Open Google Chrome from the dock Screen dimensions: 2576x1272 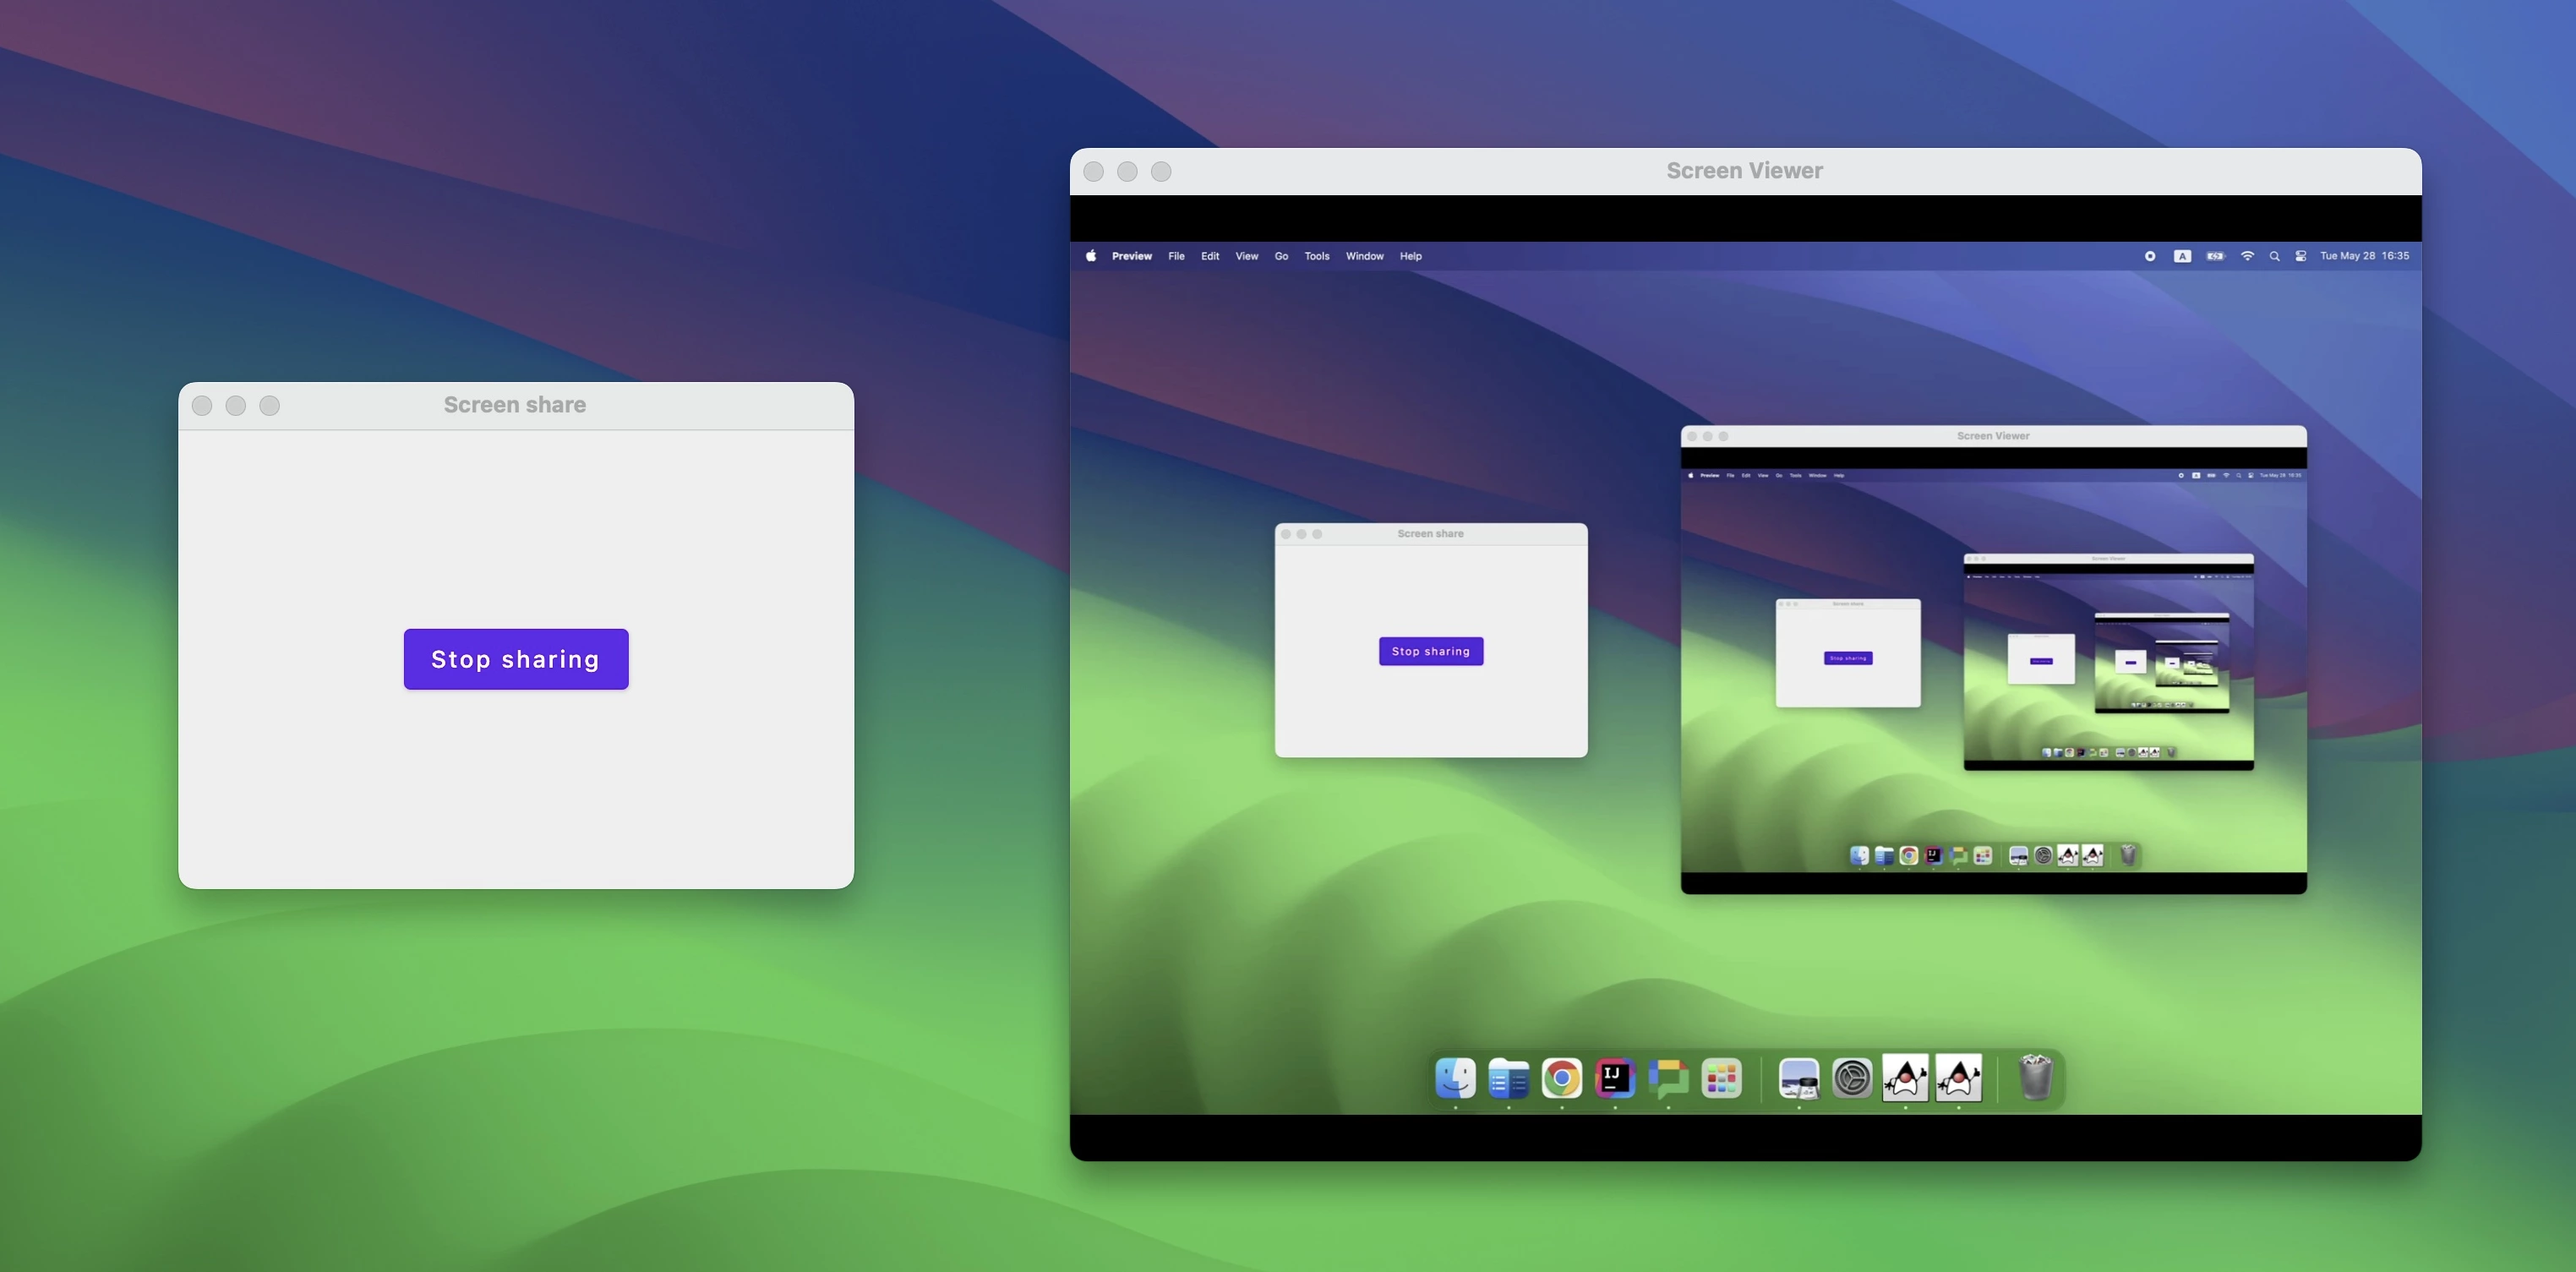(1561, 1080)
